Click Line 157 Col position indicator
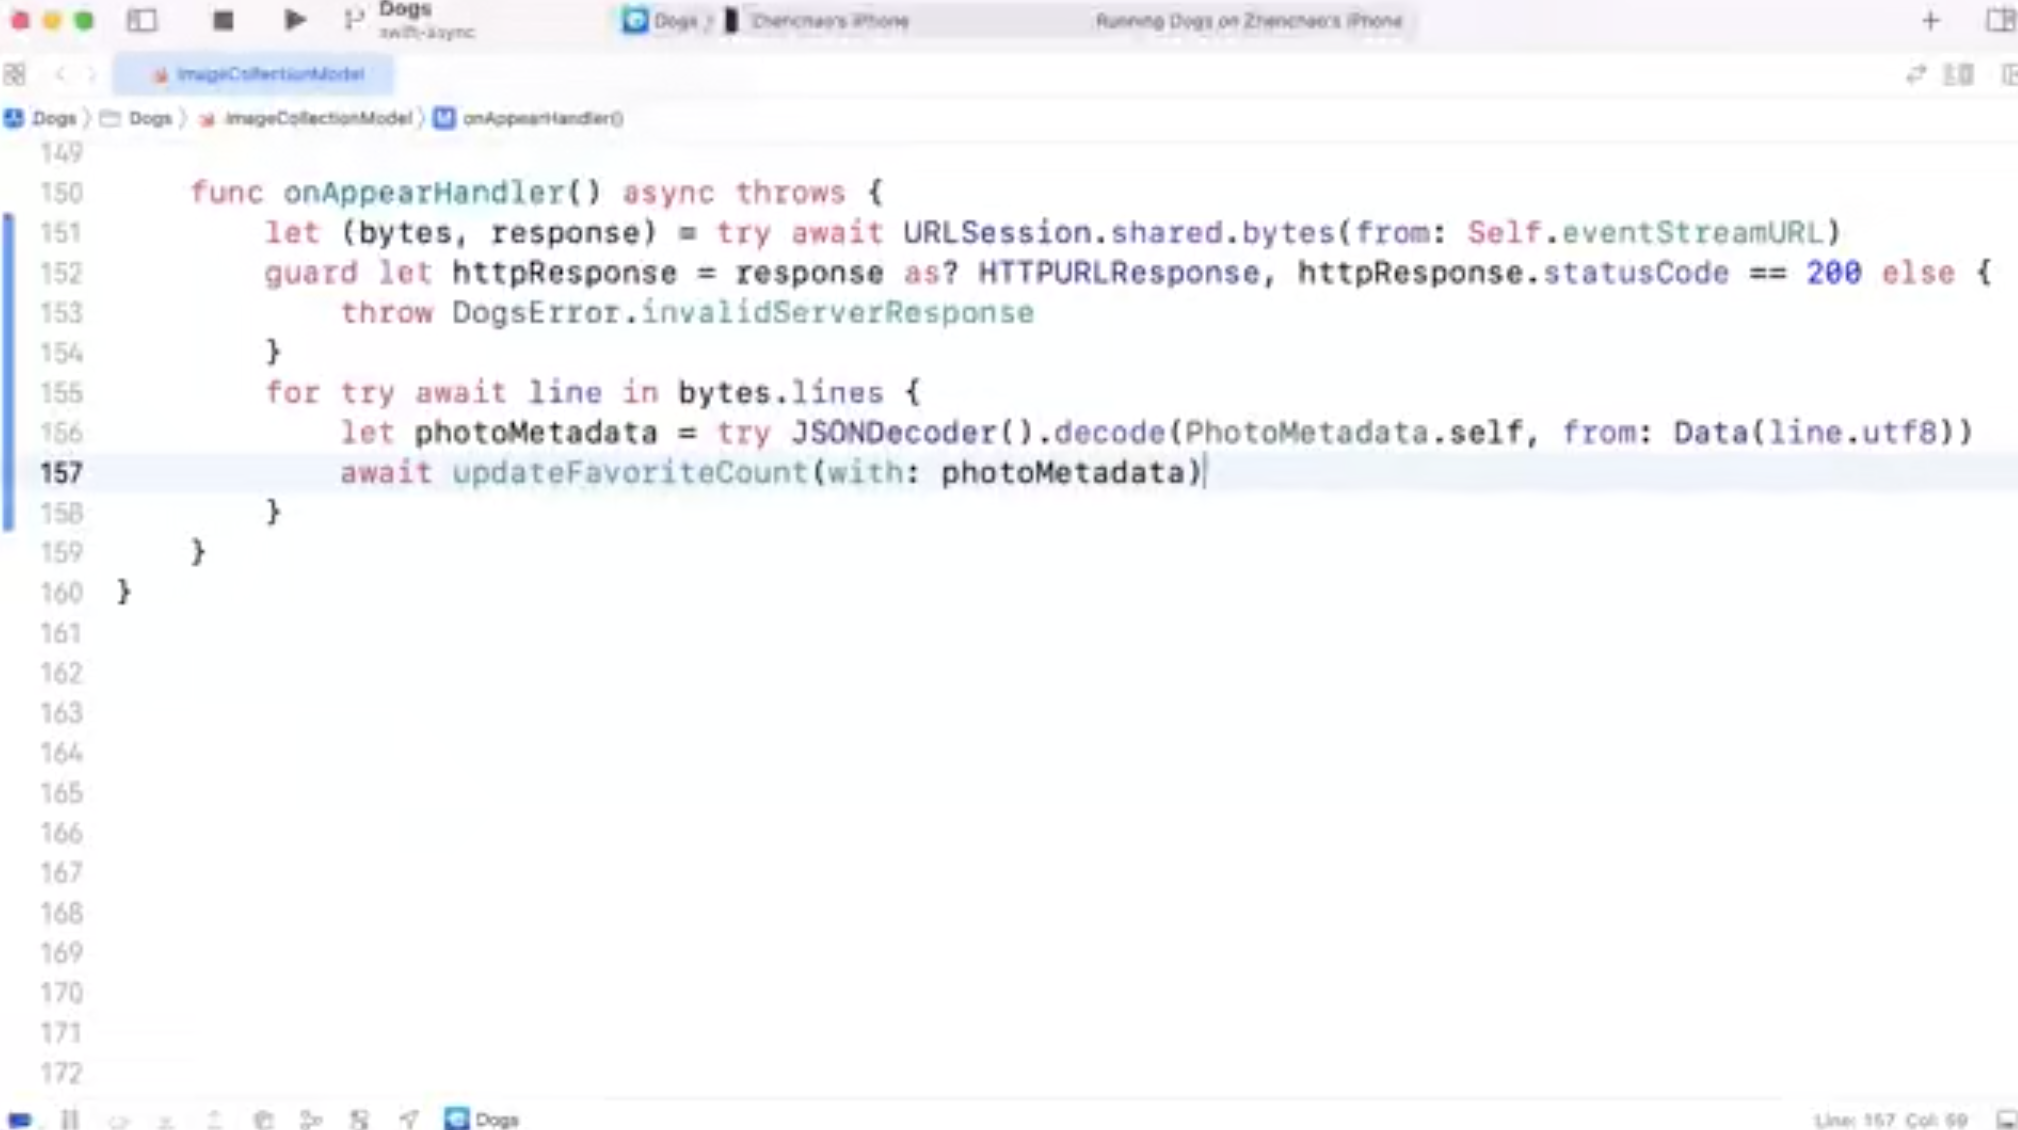Screen dimensions: 2018x1130 (x=1890, y=1120)
